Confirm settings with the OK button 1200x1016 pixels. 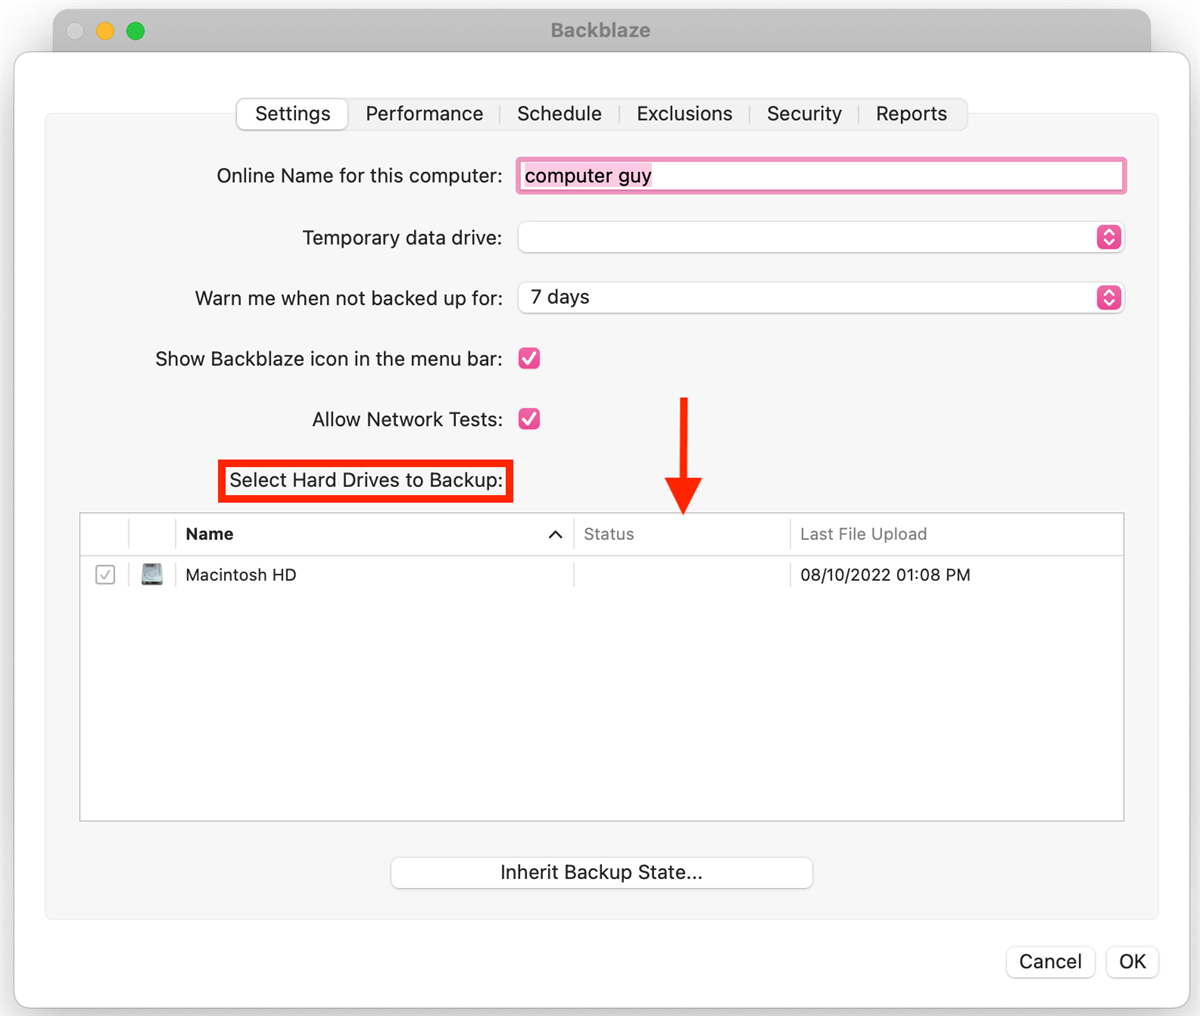click(x=1132, y=961)
